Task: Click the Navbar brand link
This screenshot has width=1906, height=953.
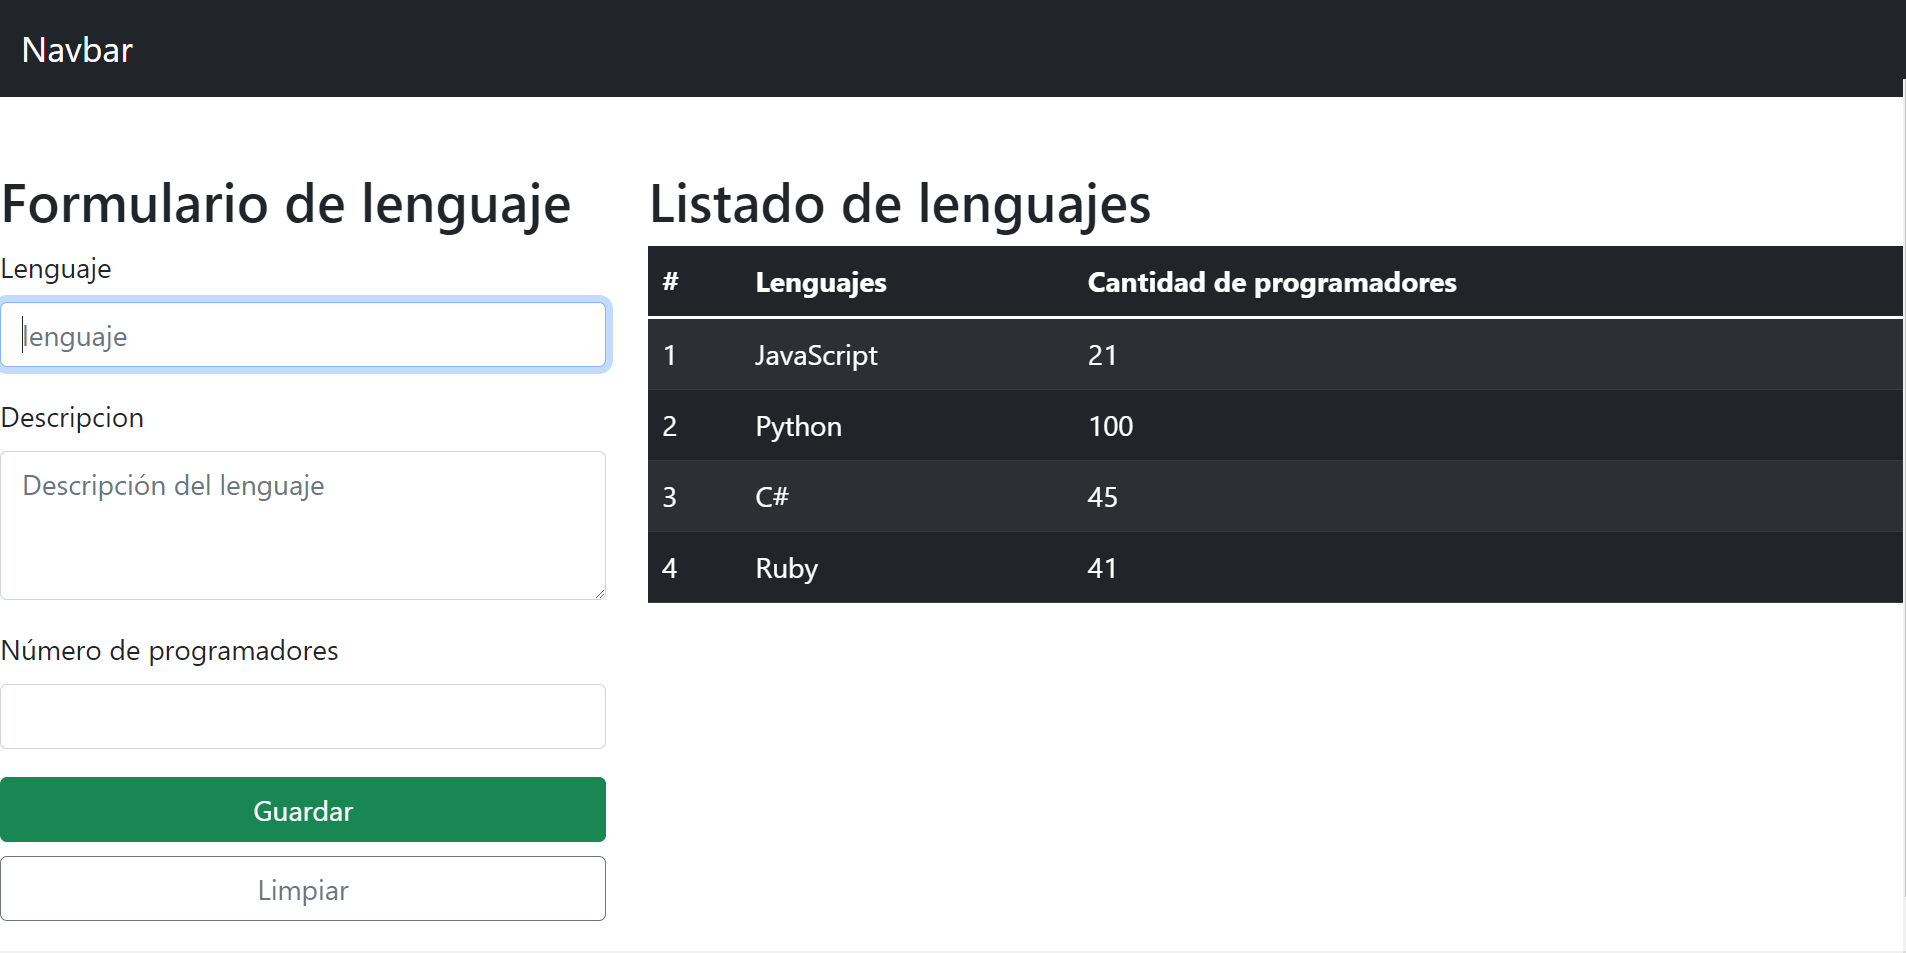Action: 77,49
